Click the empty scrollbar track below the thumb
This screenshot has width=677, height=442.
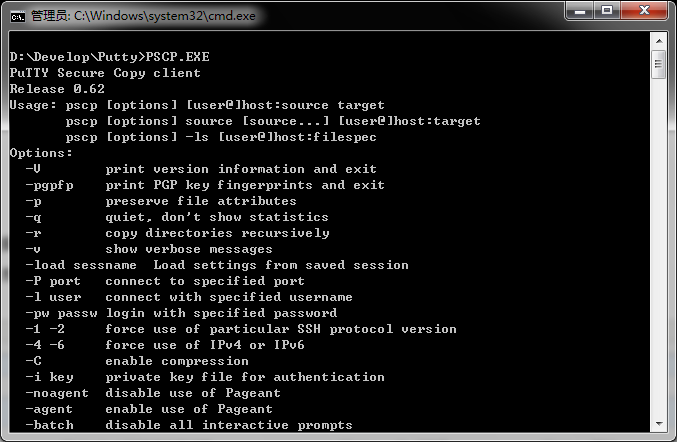(x=658, y=250)
